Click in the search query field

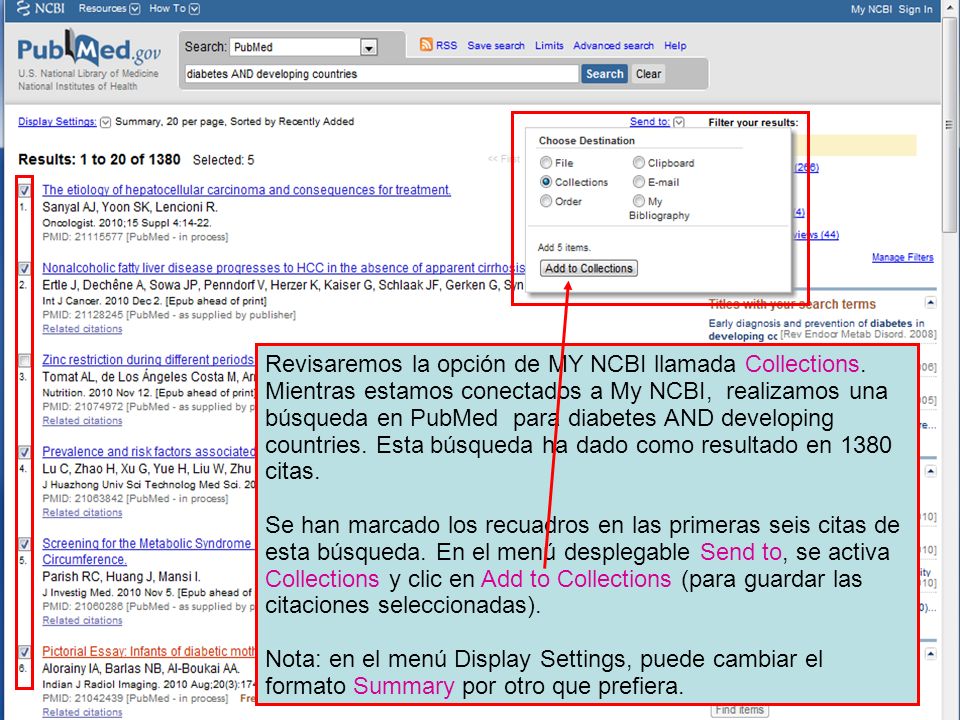click(381, 74)
